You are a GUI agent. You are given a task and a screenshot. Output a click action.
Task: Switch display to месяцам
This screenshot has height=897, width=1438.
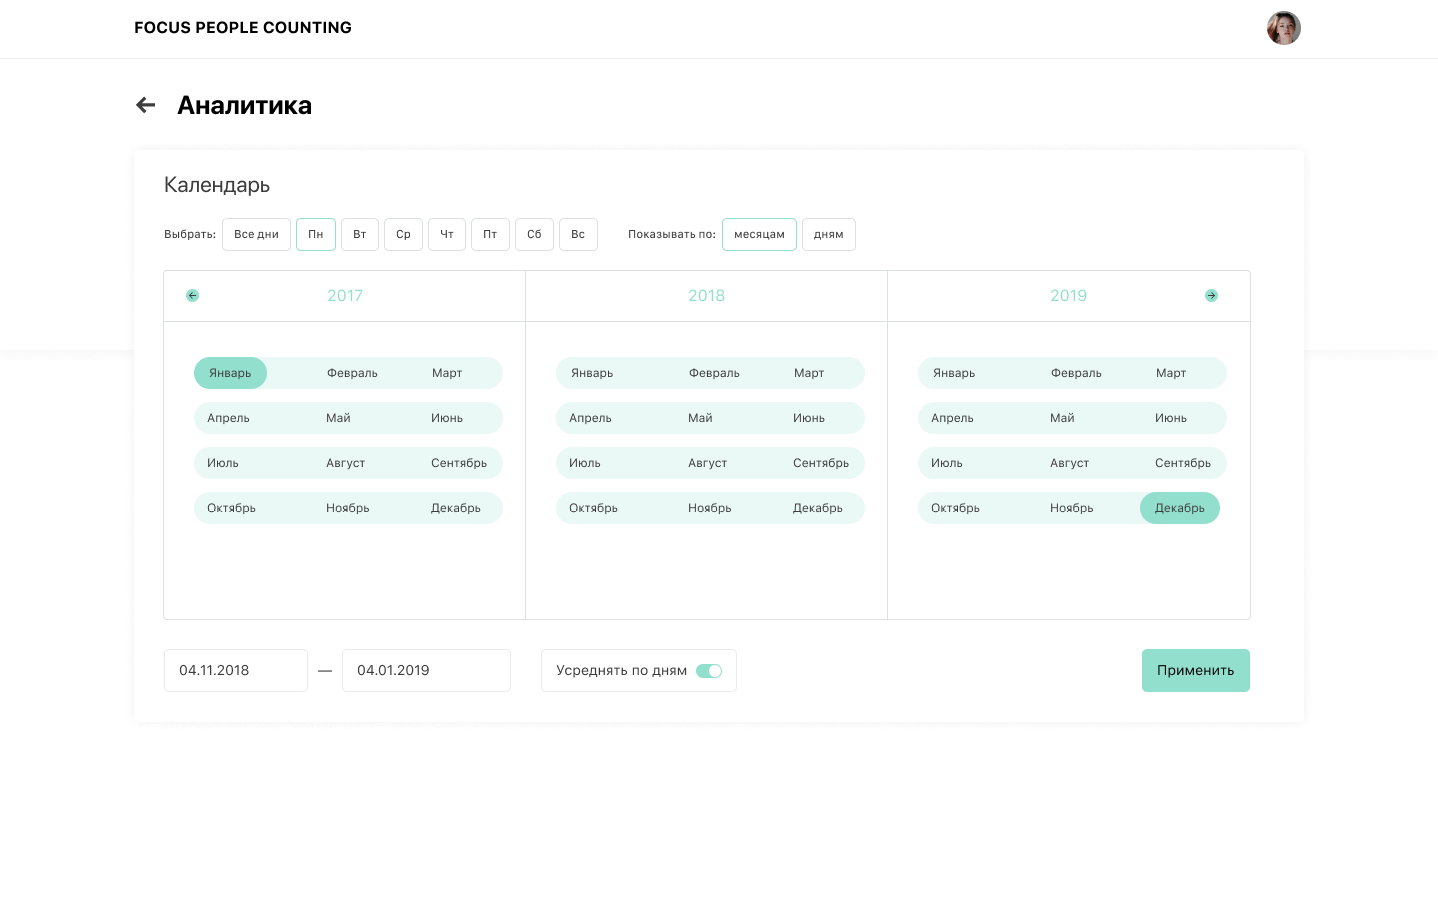pos(759,234)
